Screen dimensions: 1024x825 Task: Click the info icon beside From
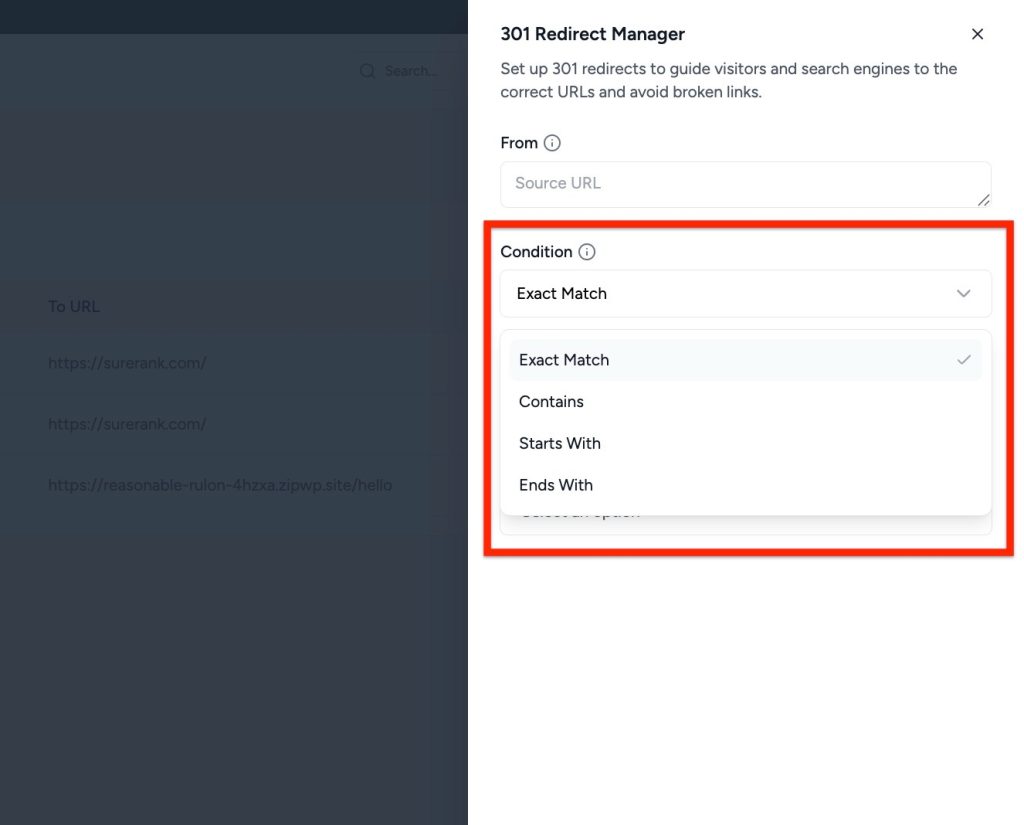click(552, 143)
